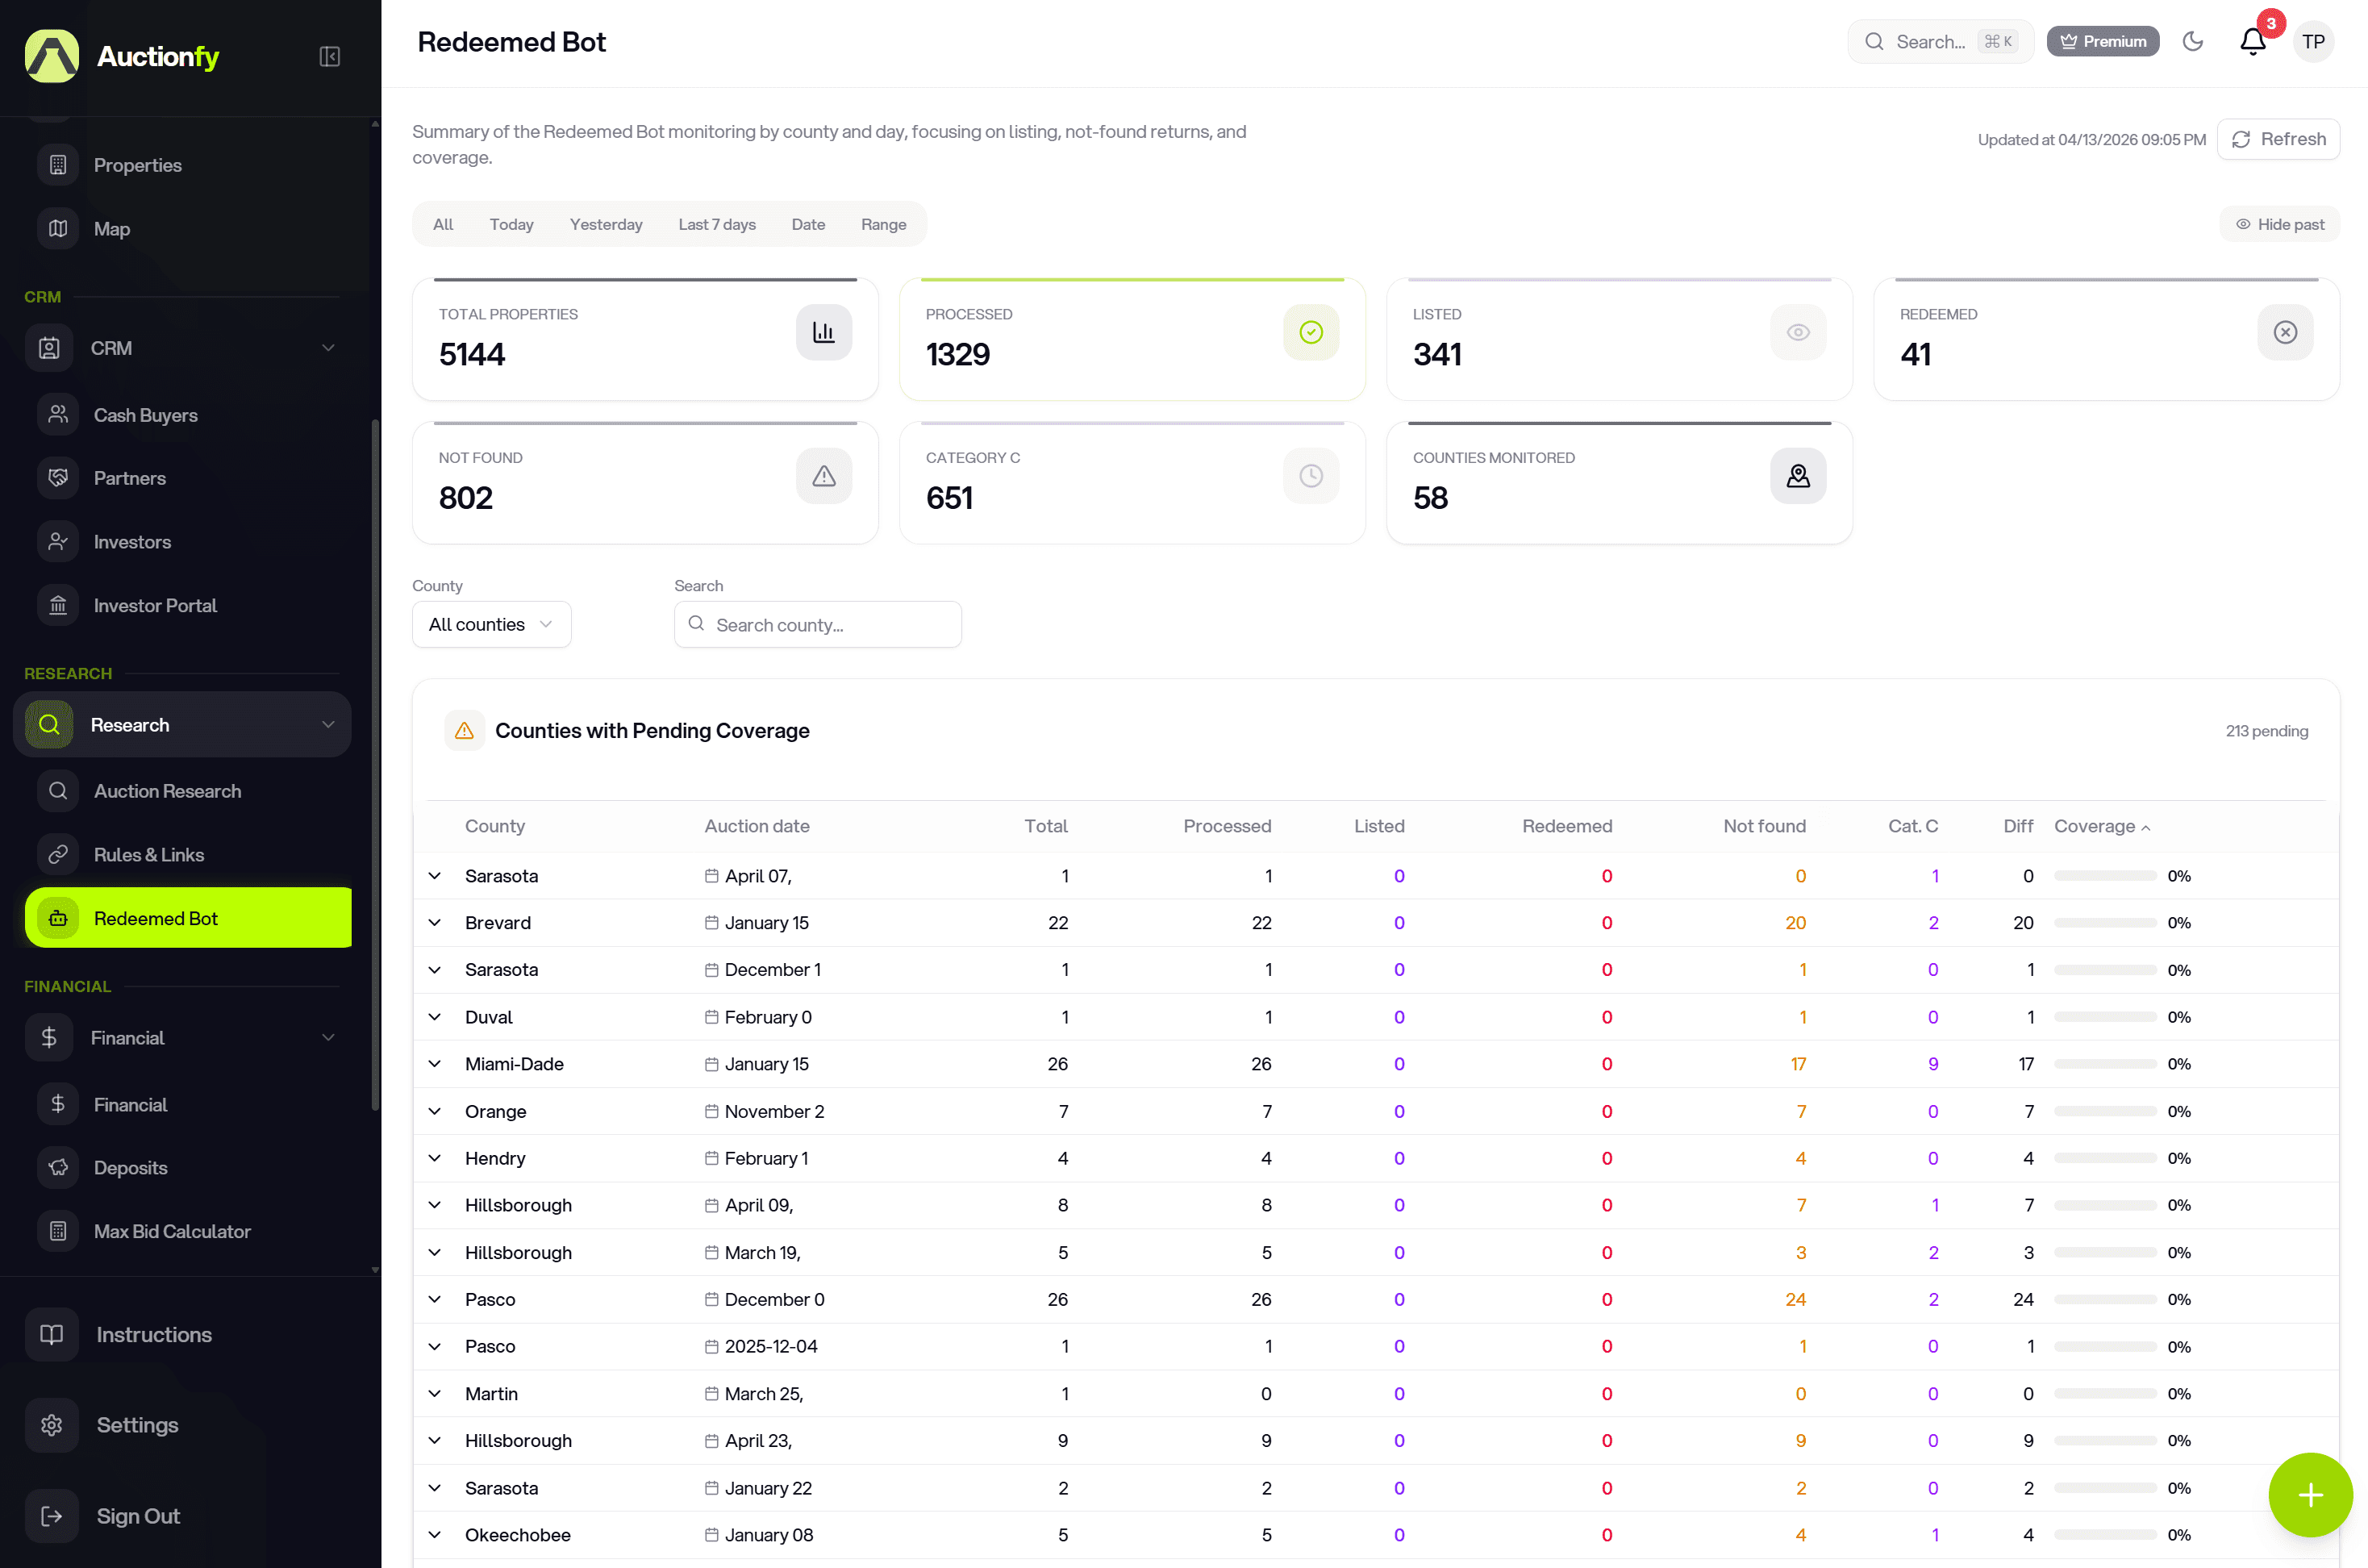Click the Sarasota April 07 coverage bar
Screen dimensions: 2368x1568
point(2104,876)
